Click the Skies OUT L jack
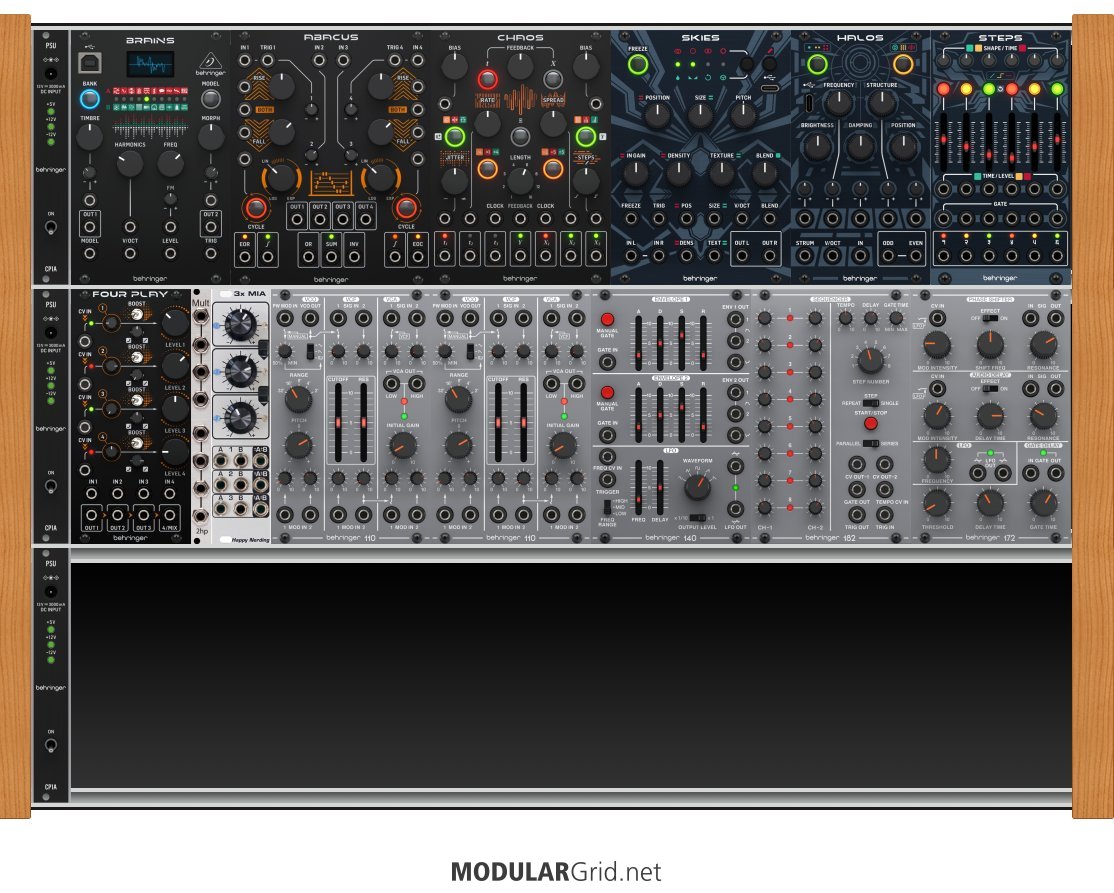Image resolution: width=1114 pixels, height=893 pixels. click(742, 256)
